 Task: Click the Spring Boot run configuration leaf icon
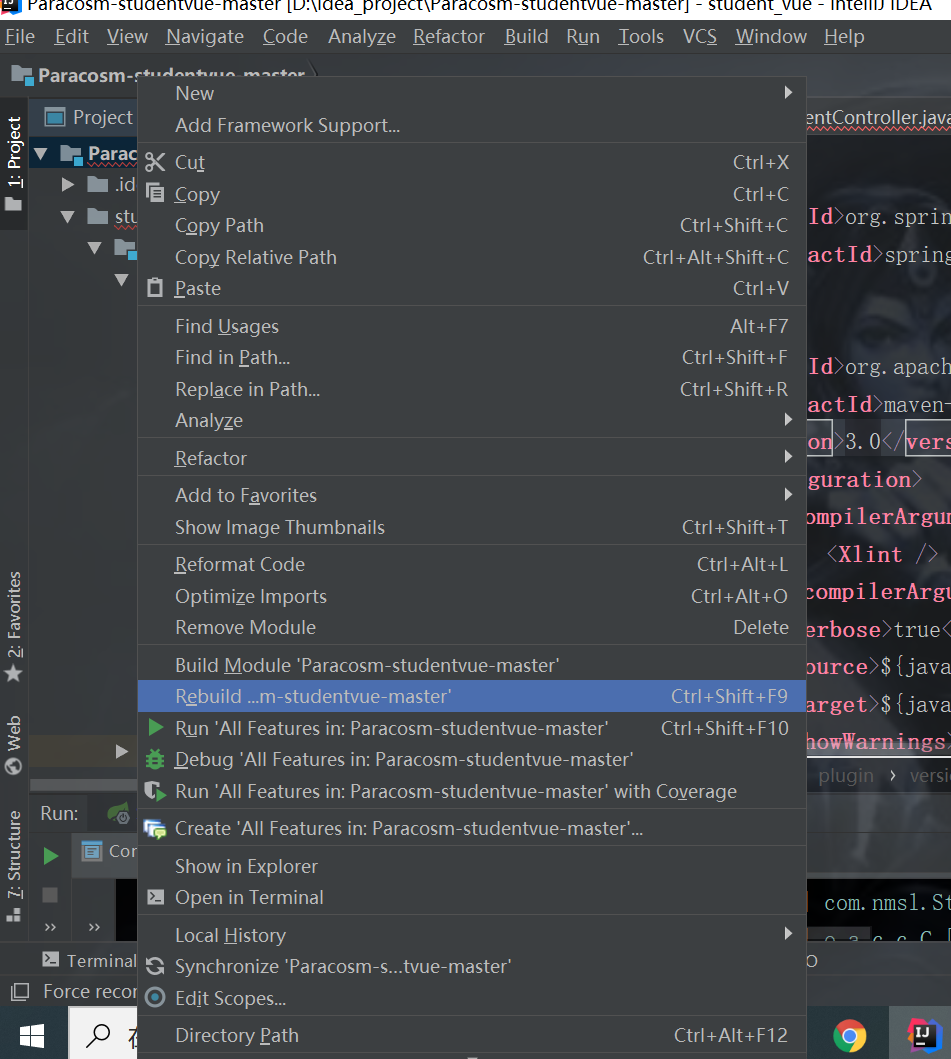[x=120, y=814]
